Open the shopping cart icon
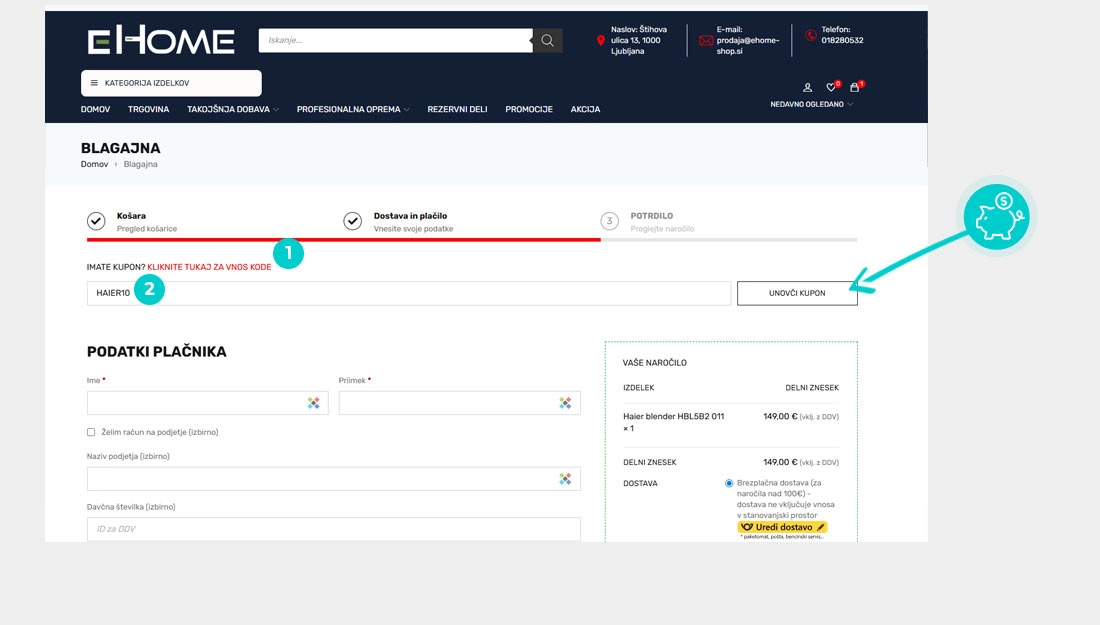The height and width of the screenshot is (625, 1100). click(854, 88)
